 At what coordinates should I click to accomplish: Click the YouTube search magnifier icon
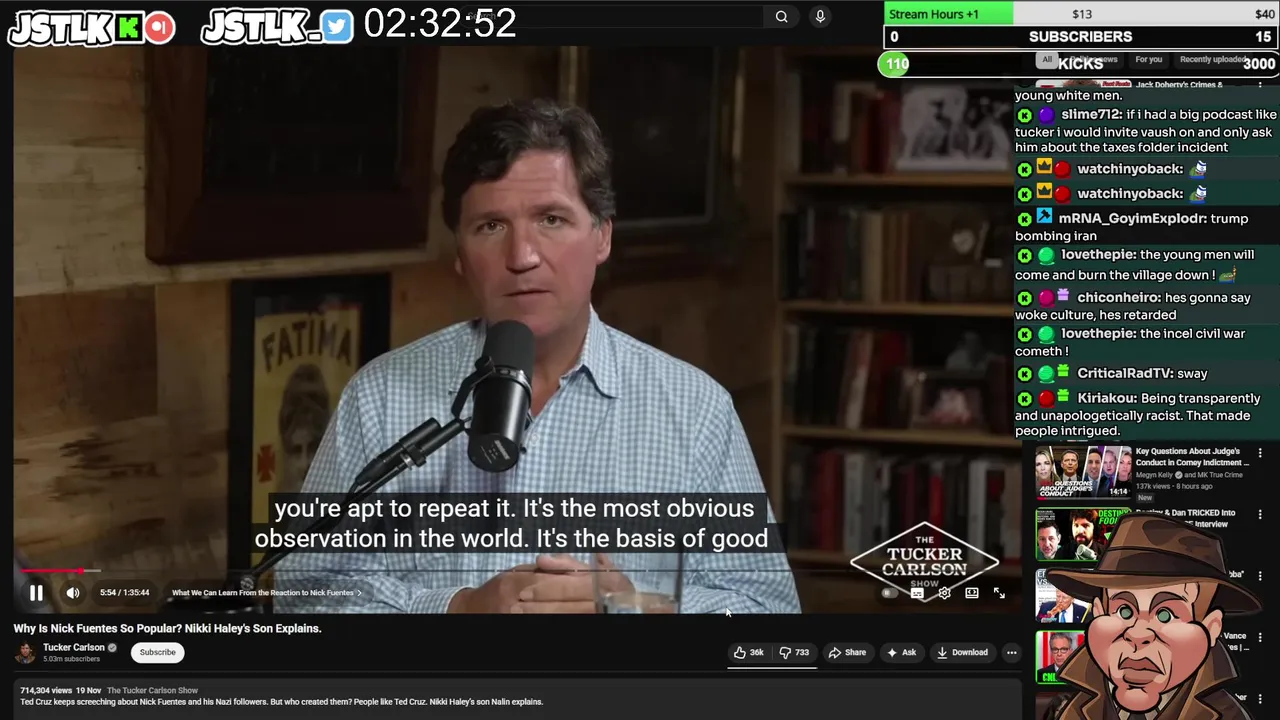[782, 16]
